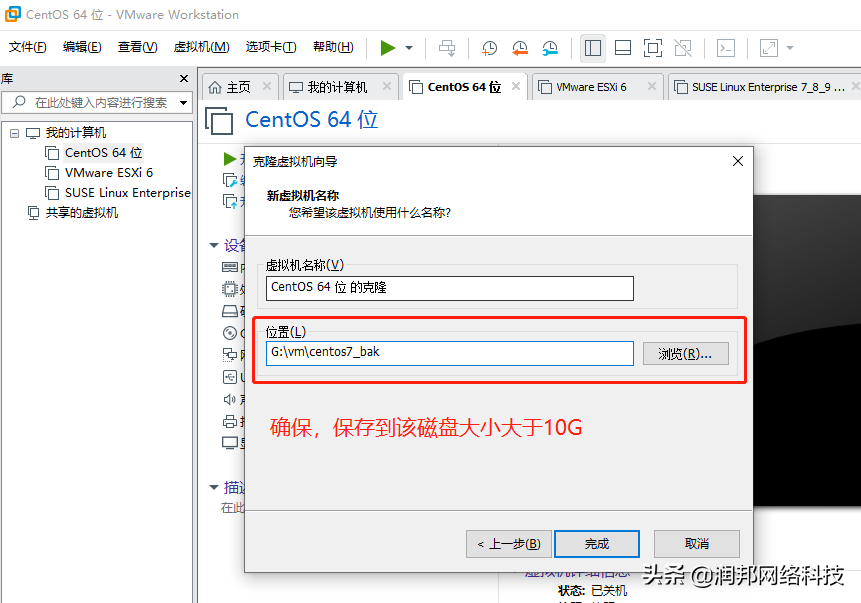
Task: Switch to the VMware ESXi 6 tab
Action: [591, 87]
